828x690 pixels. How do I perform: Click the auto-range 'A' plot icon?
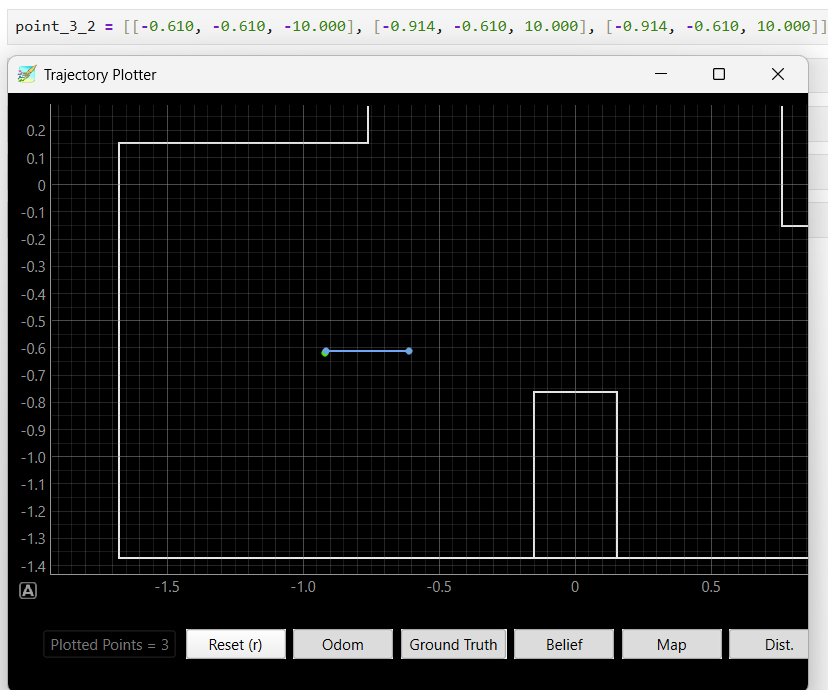28,590
